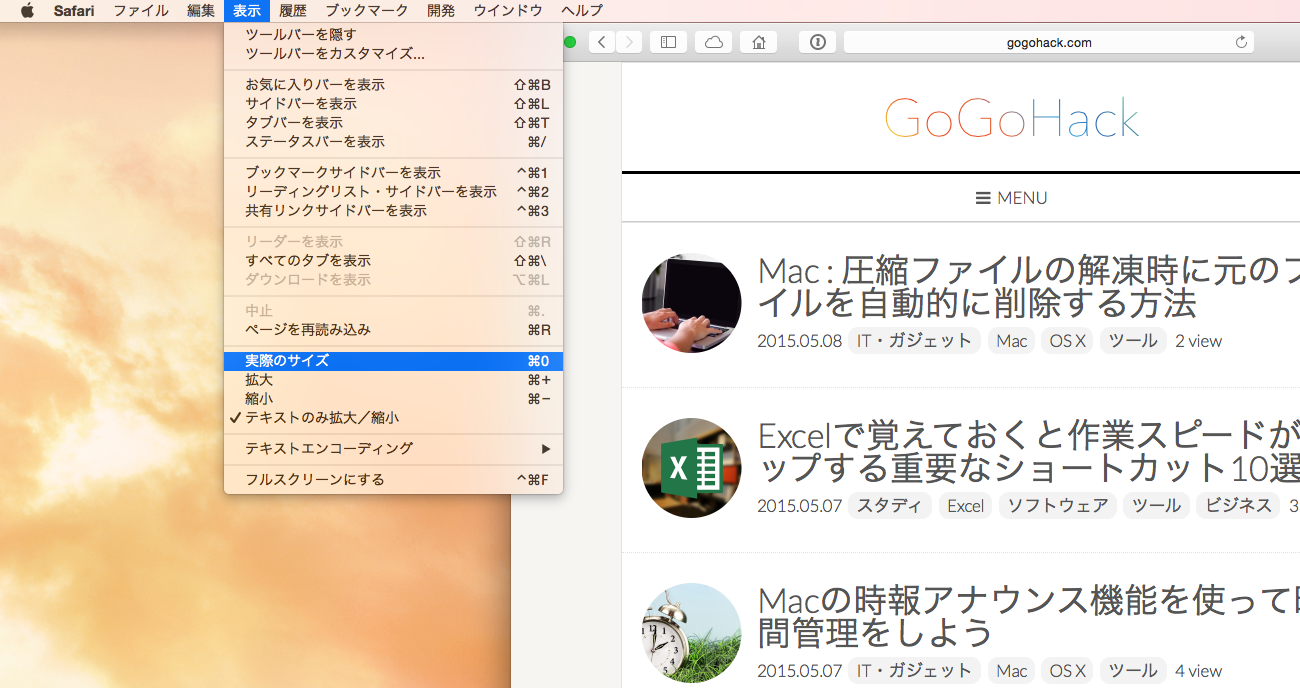The height and width of the screenshot is (688, 1300).
Task: Go forward with Safari's forward arrow
Action: pos(629,42)
